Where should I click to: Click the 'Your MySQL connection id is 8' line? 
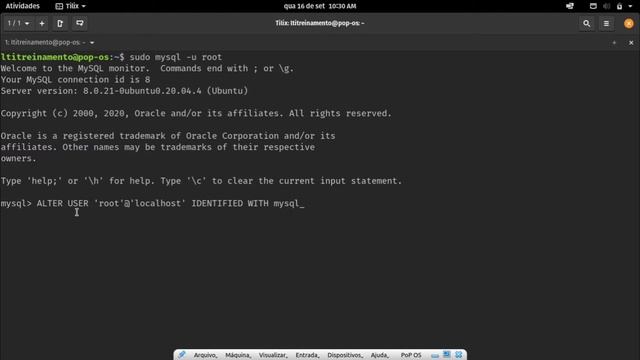[76, 80]
